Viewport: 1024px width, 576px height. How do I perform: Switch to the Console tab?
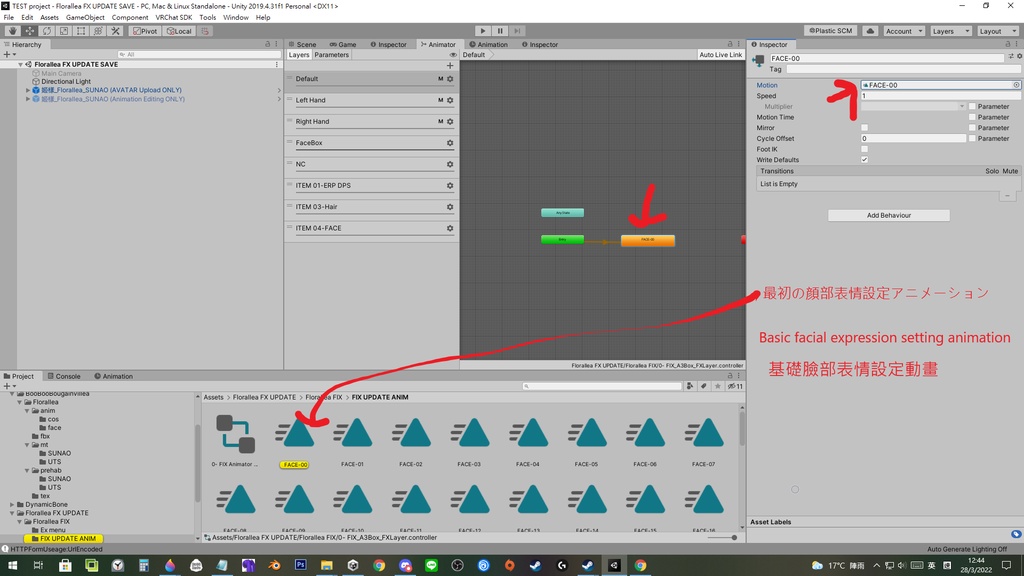click(64, 376)
